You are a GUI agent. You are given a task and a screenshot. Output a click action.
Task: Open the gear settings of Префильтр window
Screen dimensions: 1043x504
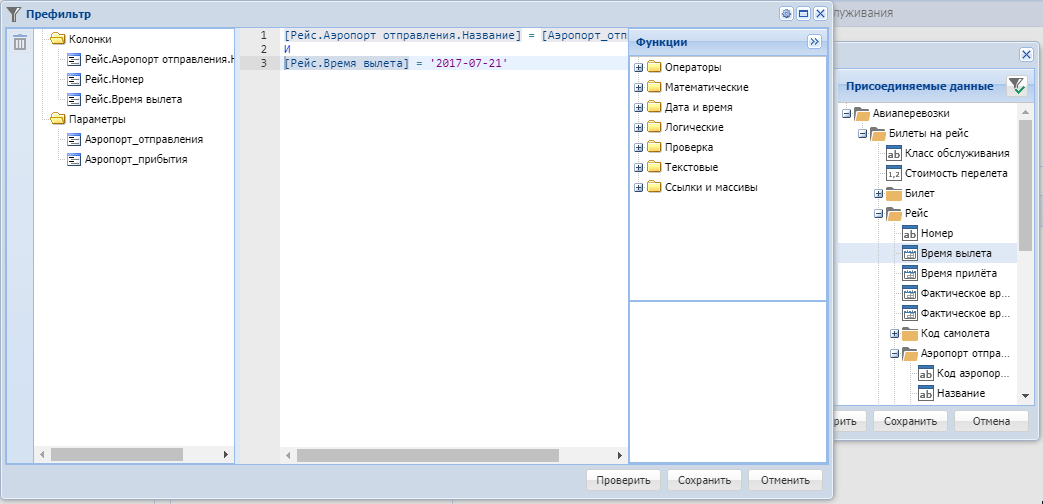(x=786, y=14)
